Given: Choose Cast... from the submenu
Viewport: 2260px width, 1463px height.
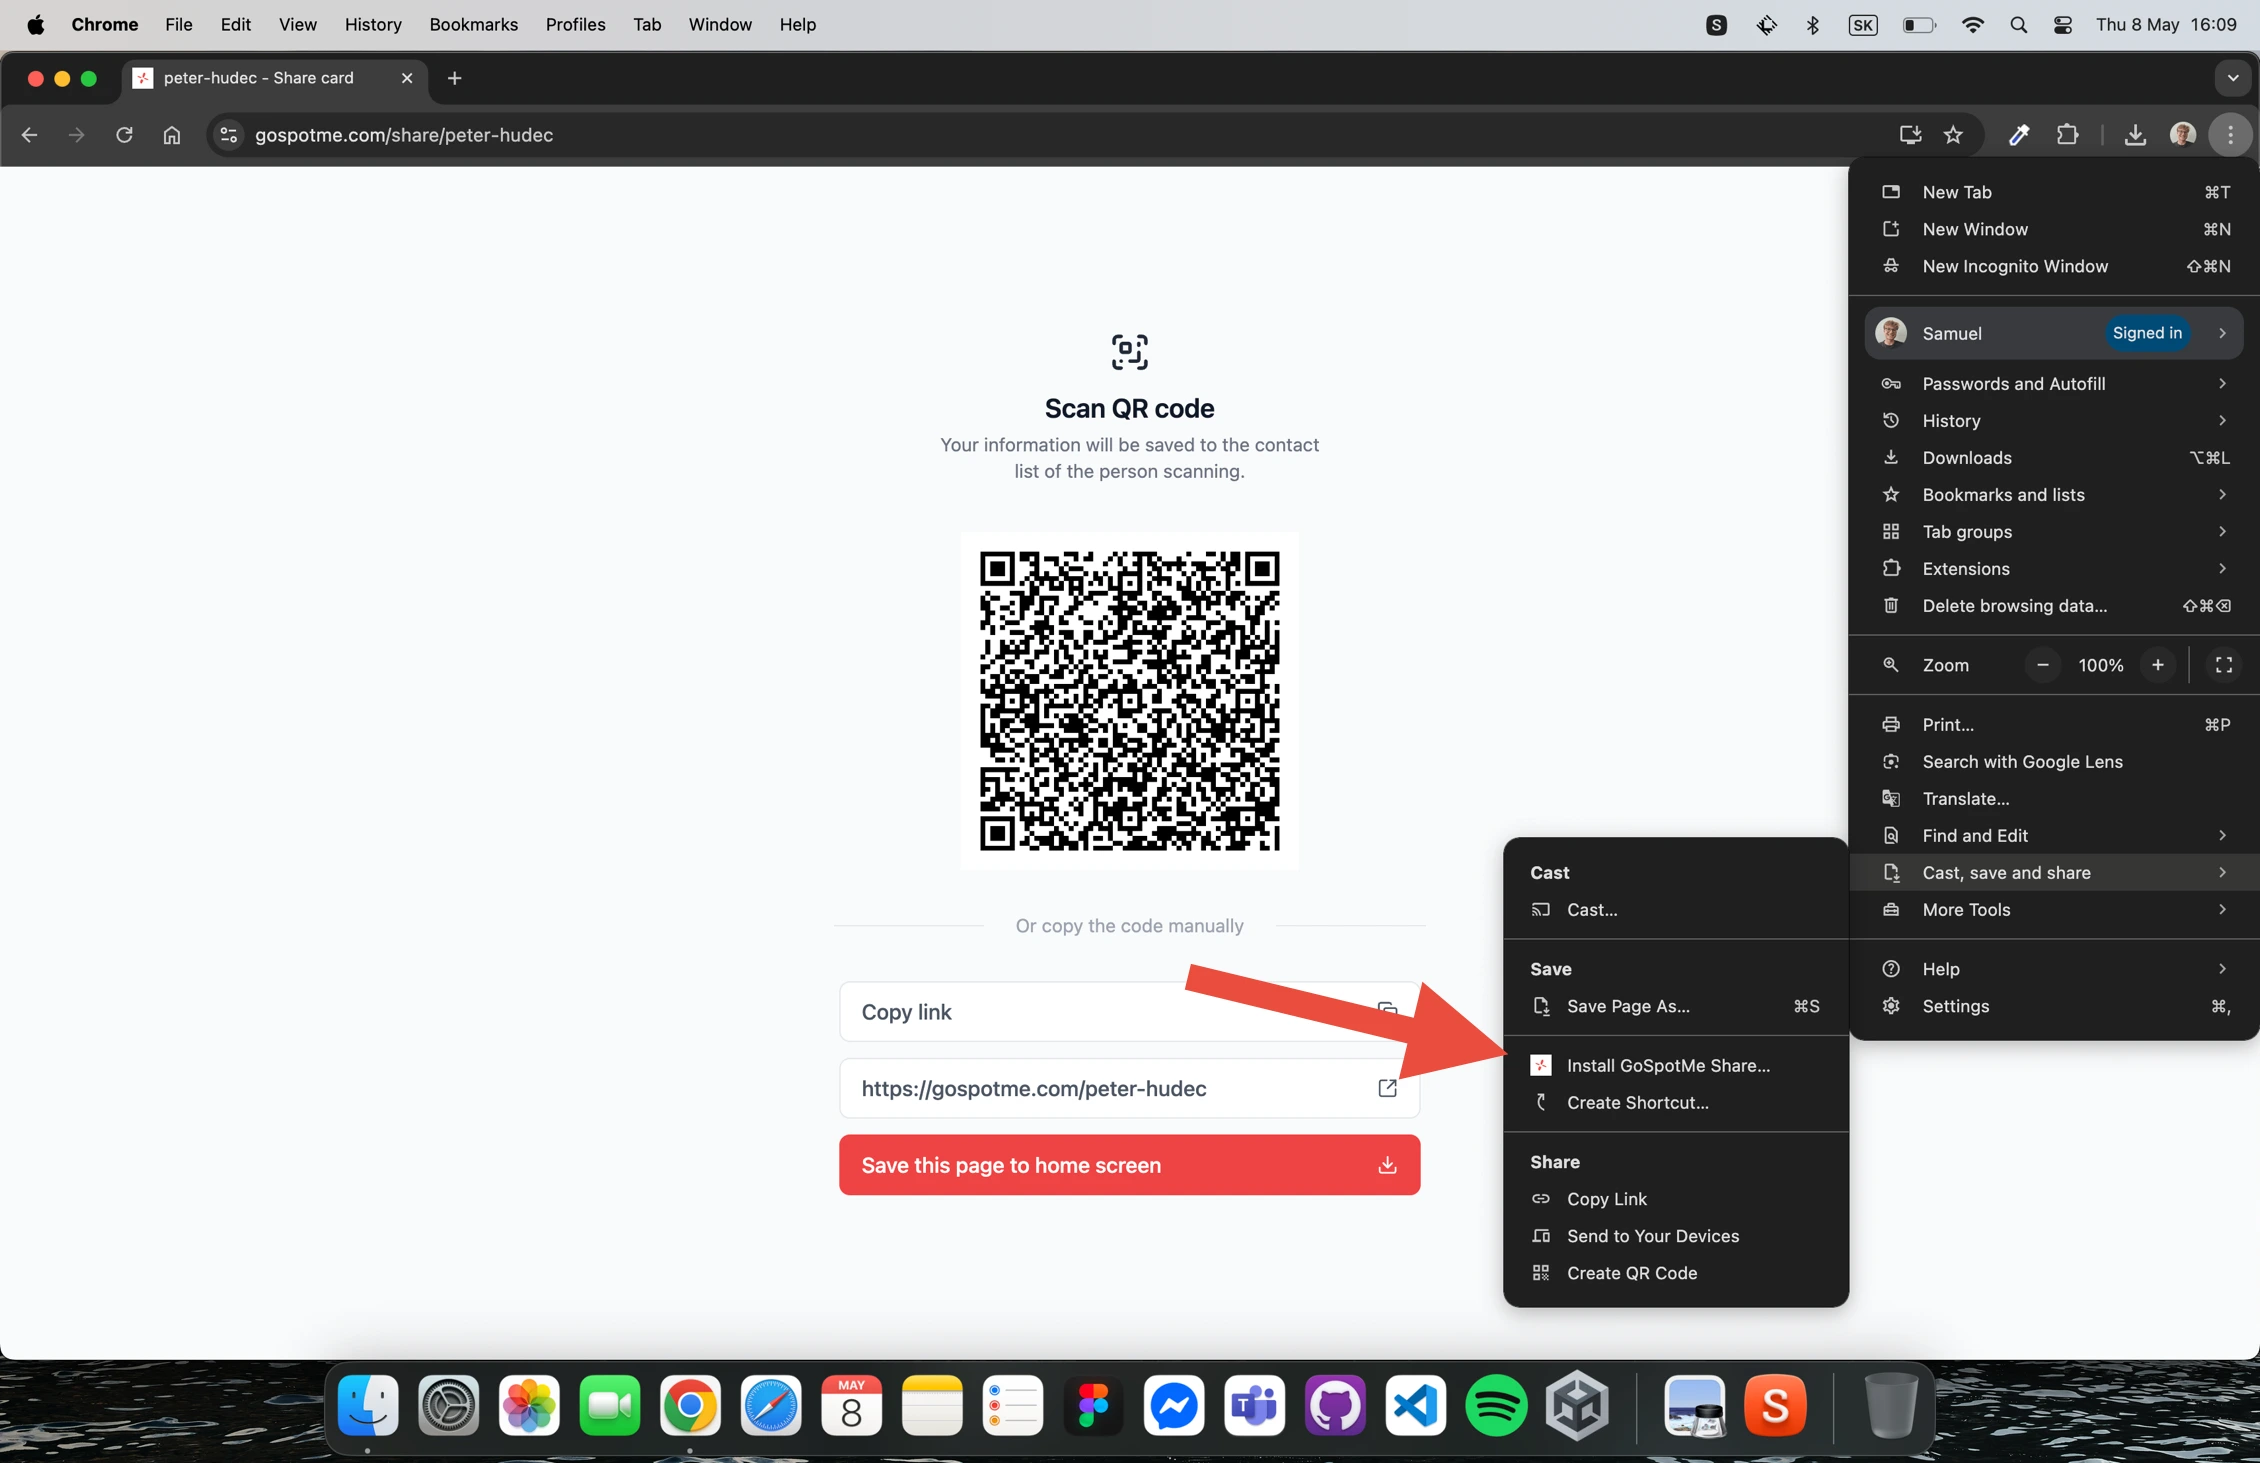Looking at the screenshot, I should pos(1676,910).
